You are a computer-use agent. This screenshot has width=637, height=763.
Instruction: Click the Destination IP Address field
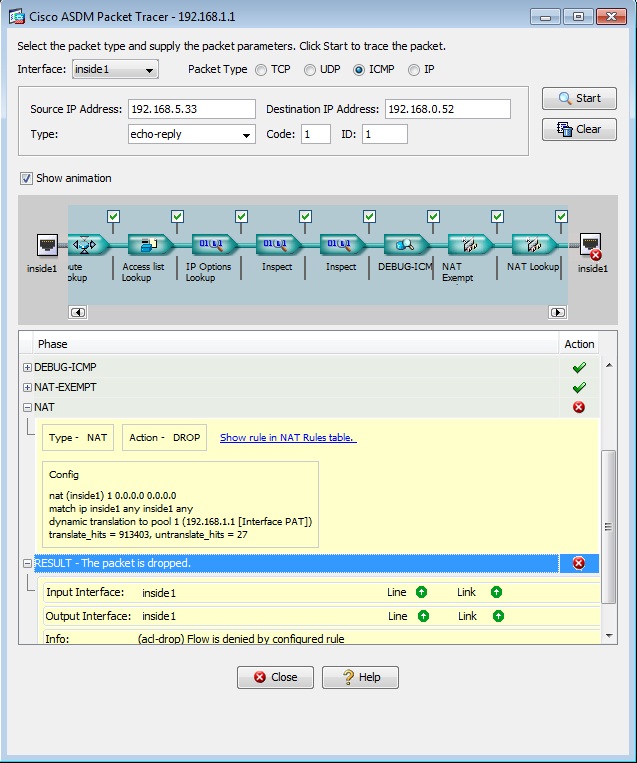pos(448,109)
